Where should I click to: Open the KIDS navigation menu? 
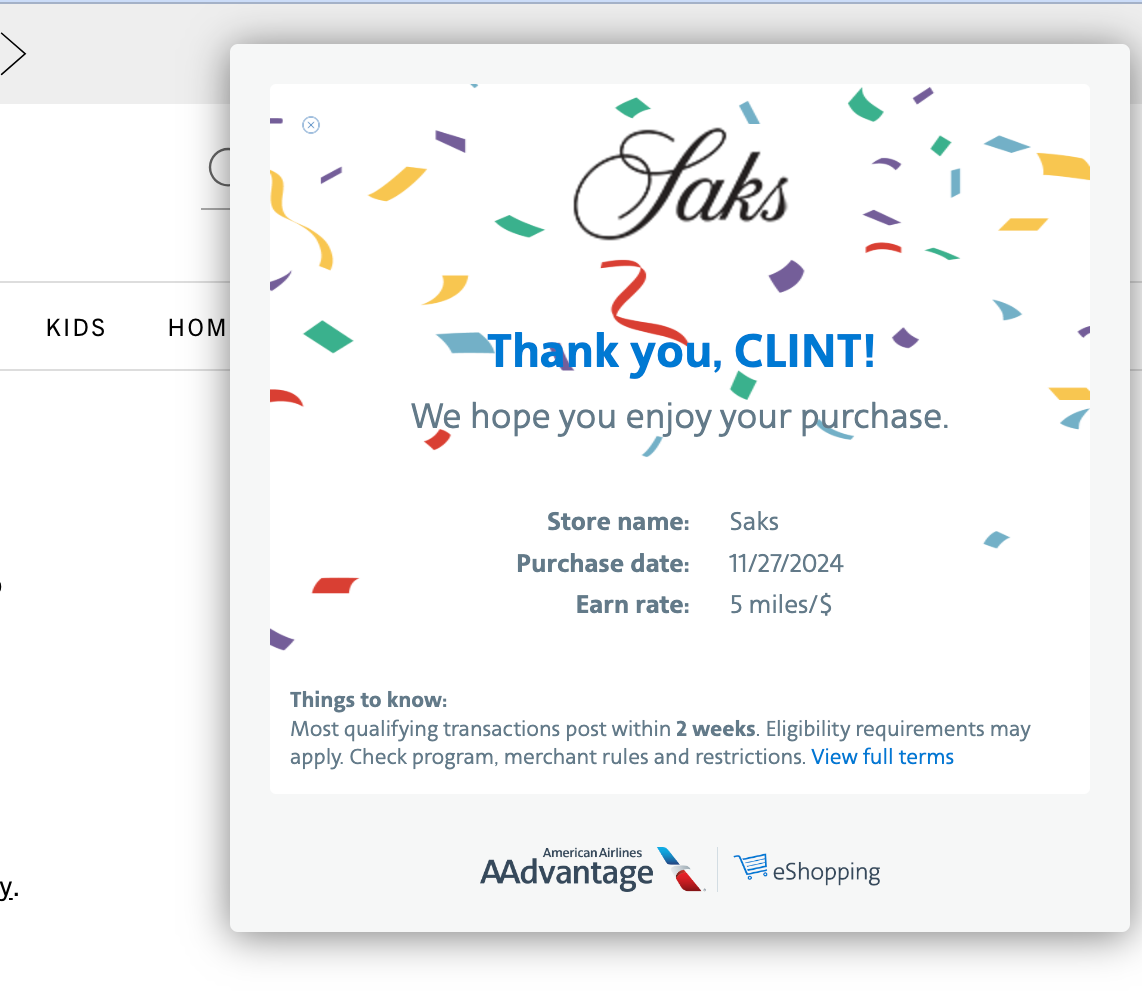[x=76, y=328]
